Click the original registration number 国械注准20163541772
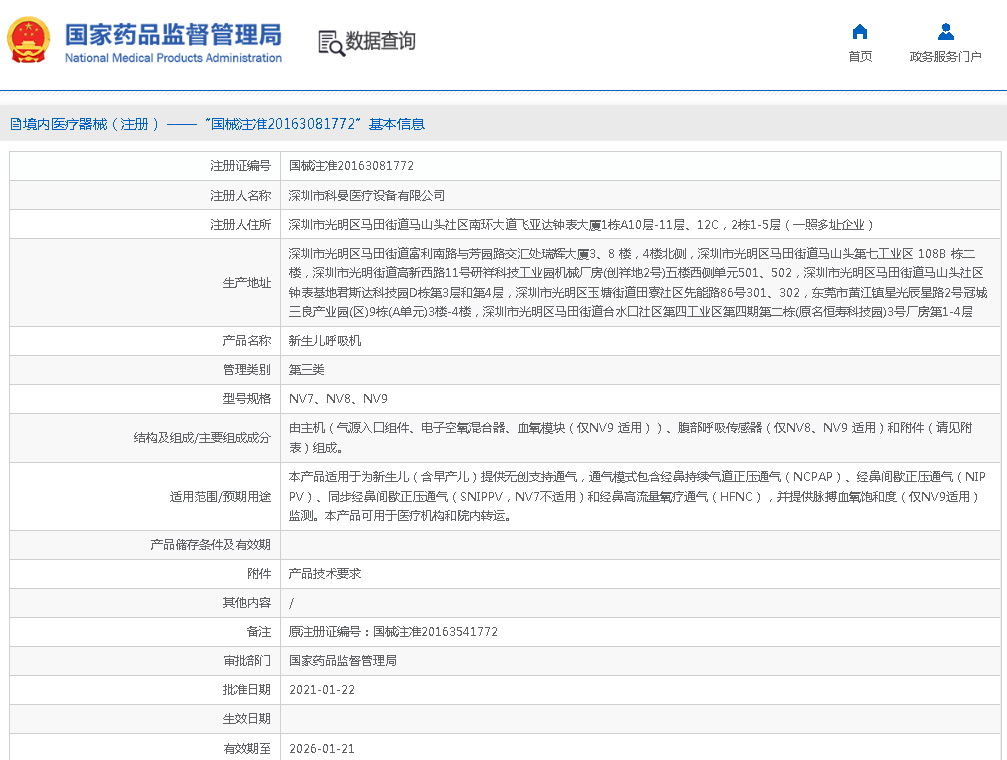The image size is (1007, 760). pos(435,632)
